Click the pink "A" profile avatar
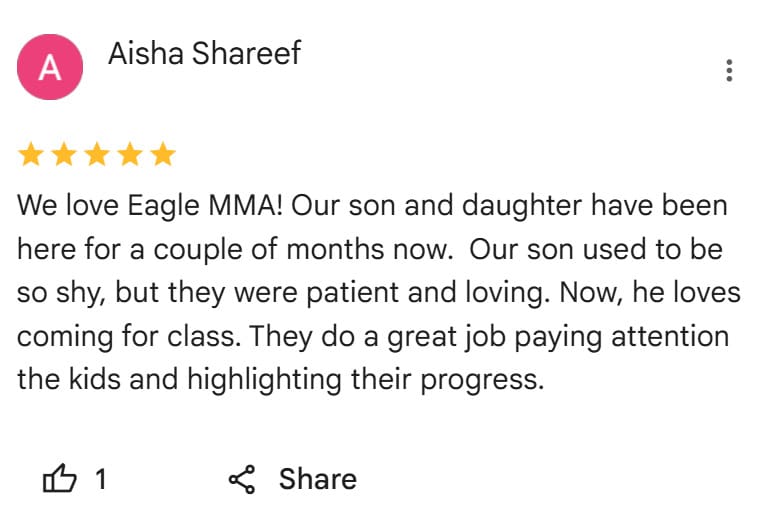The width and height of the screenshot is (772, 515). (x=50, y=66)
